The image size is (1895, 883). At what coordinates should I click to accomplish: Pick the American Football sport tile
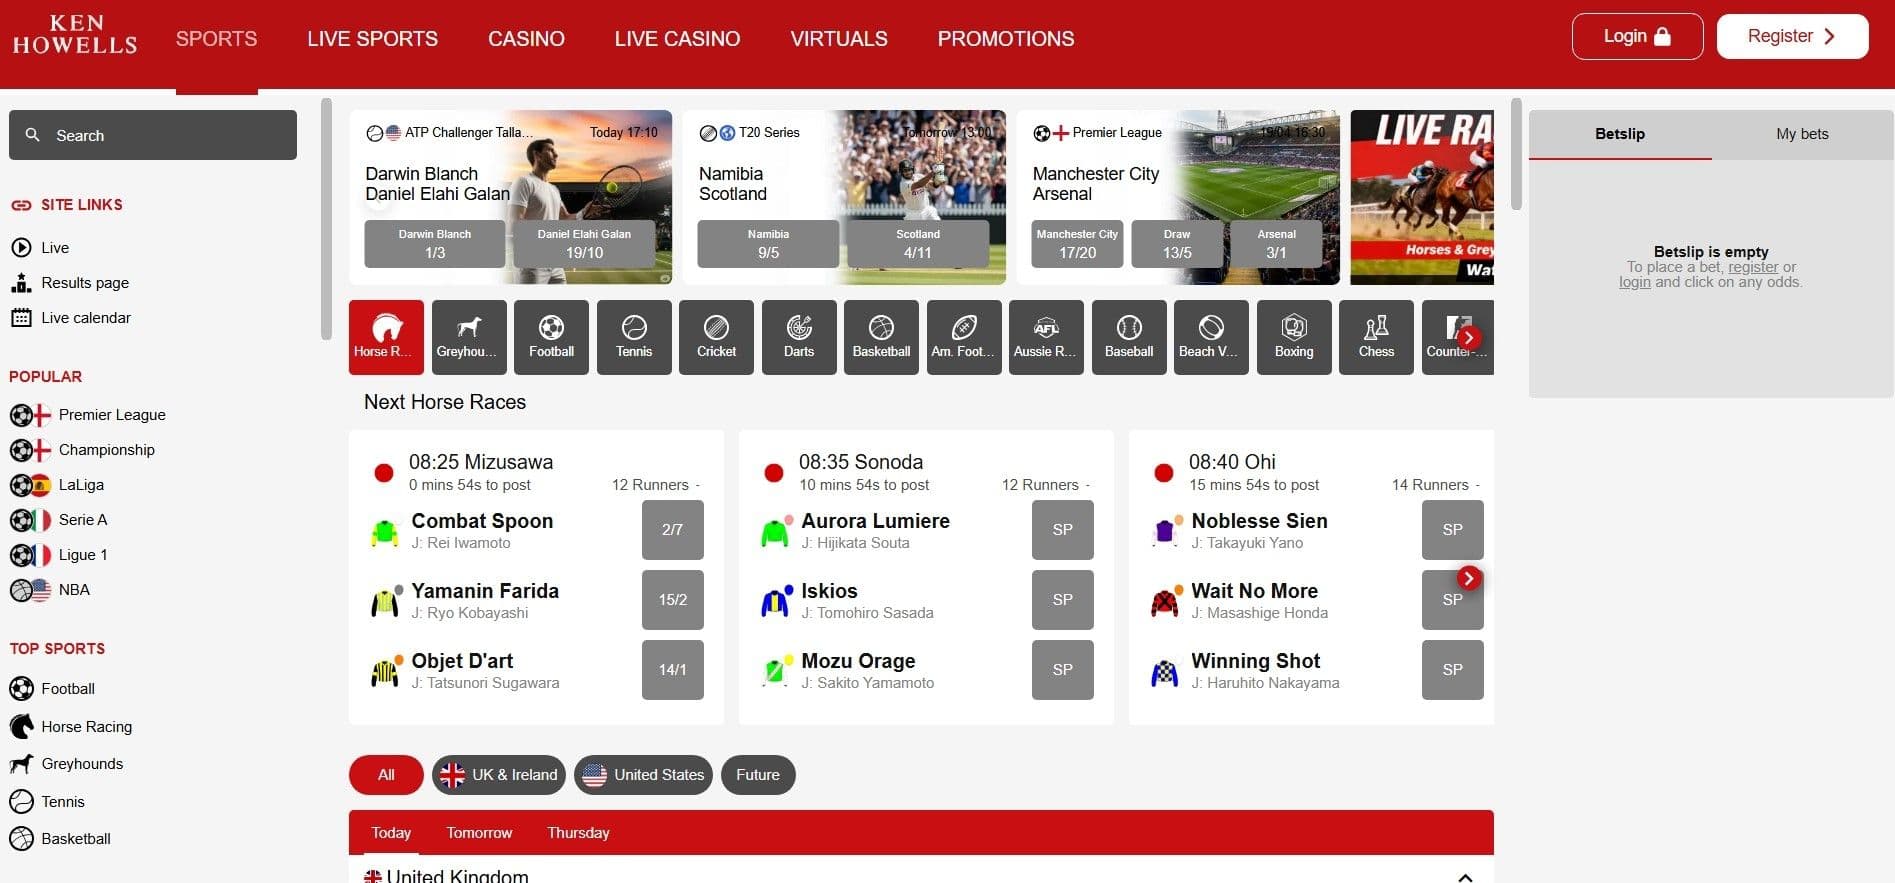pos(964,337)
